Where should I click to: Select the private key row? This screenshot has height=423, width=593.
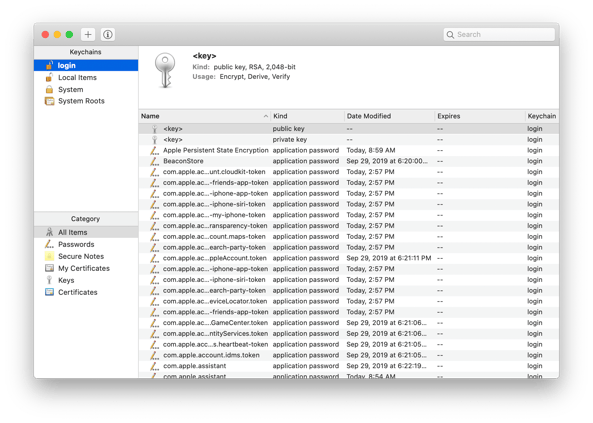tap(349, 140)
